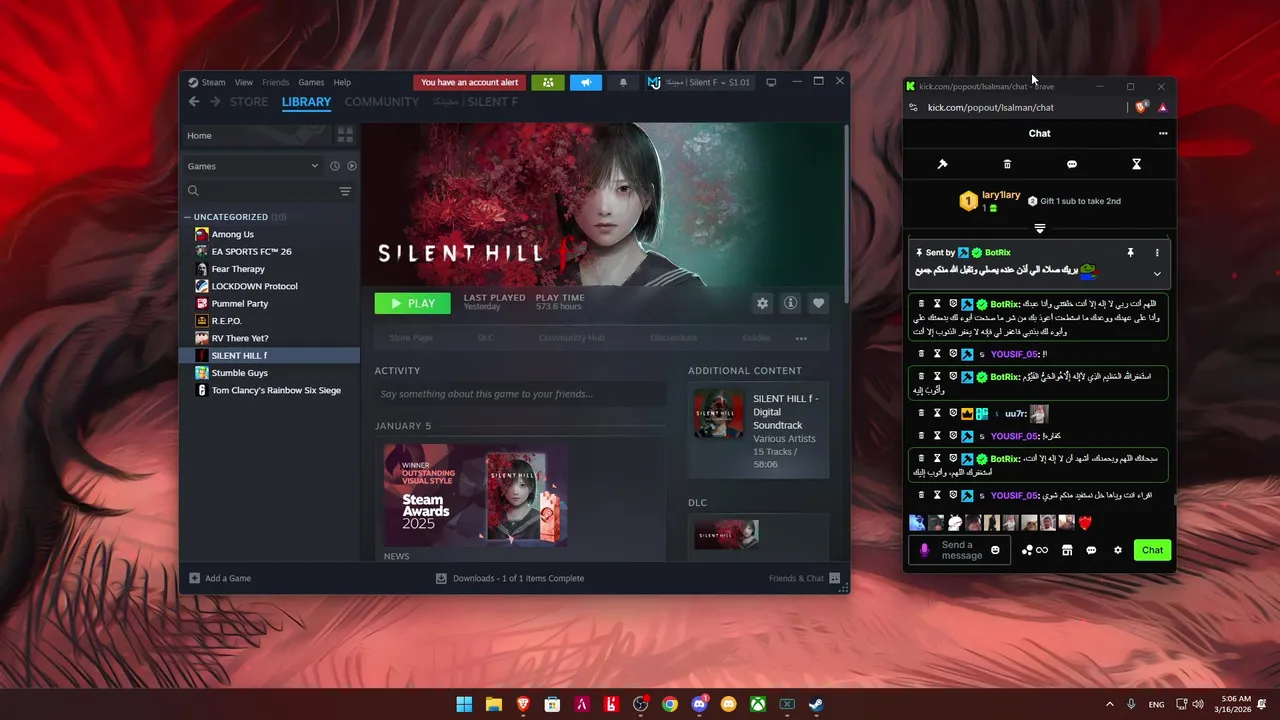
Task: Click purple microphone icon in message box
Action: (x=924, y=550)
